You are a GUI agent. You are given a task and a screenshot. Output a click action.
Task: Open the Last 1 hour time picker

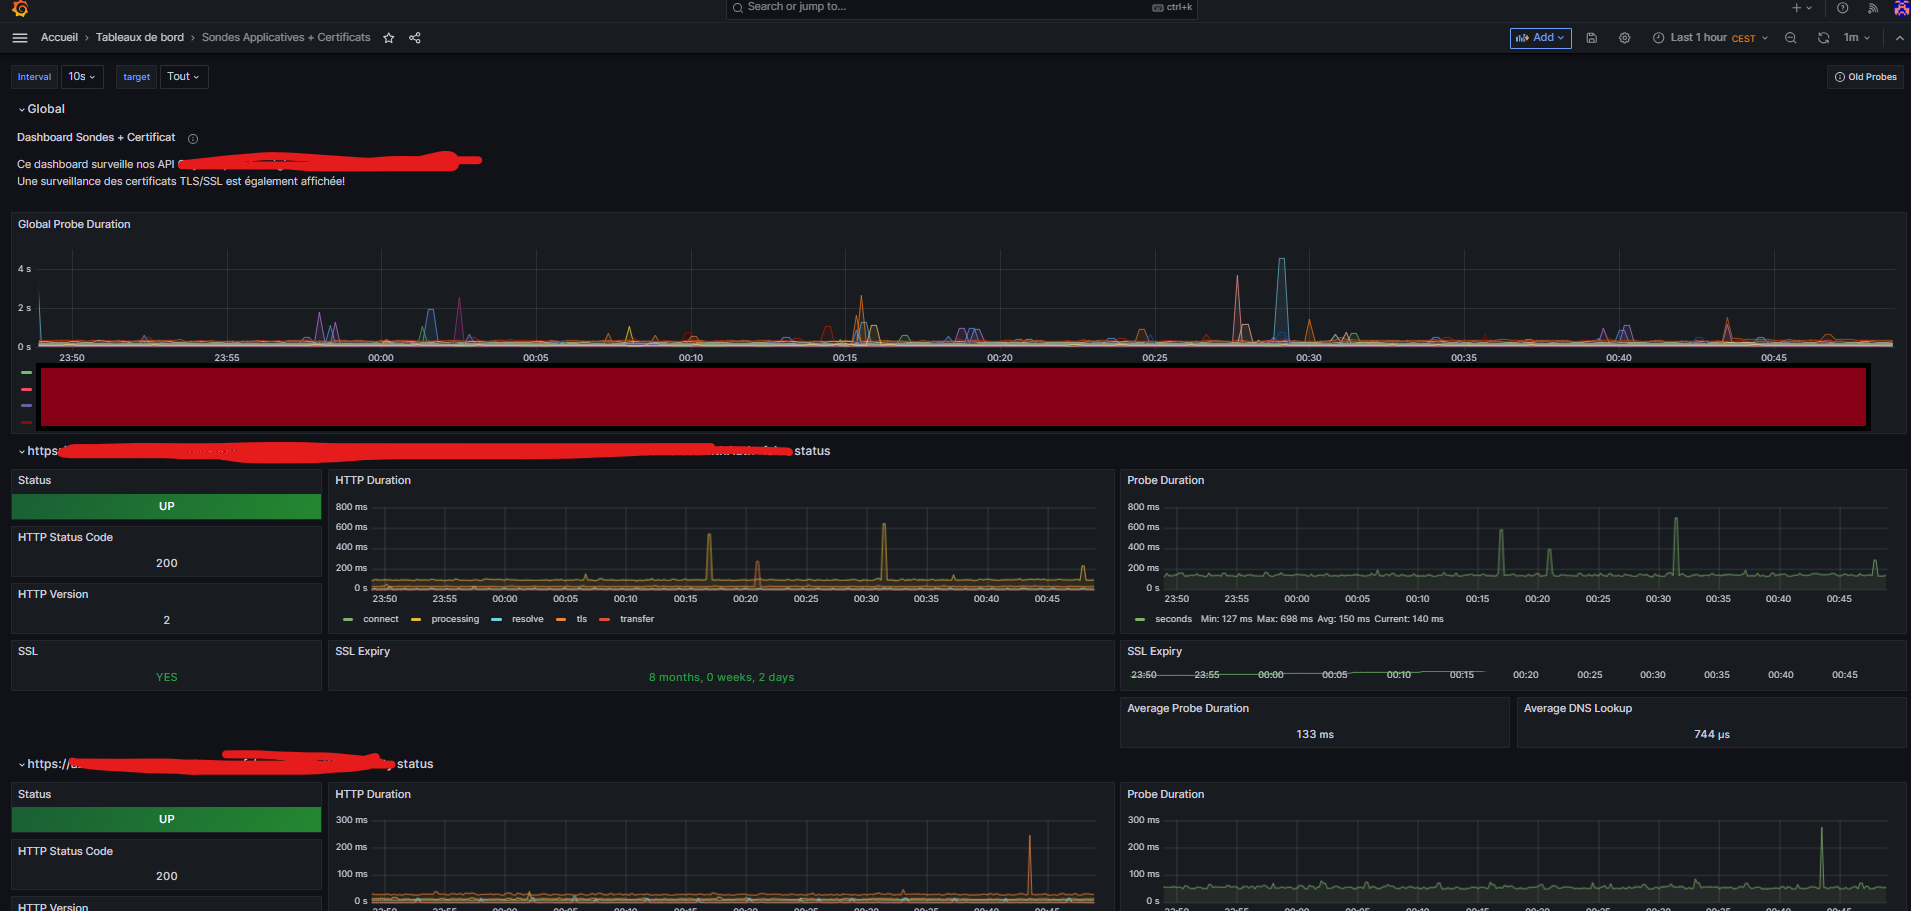click(x=1709, y=38)
